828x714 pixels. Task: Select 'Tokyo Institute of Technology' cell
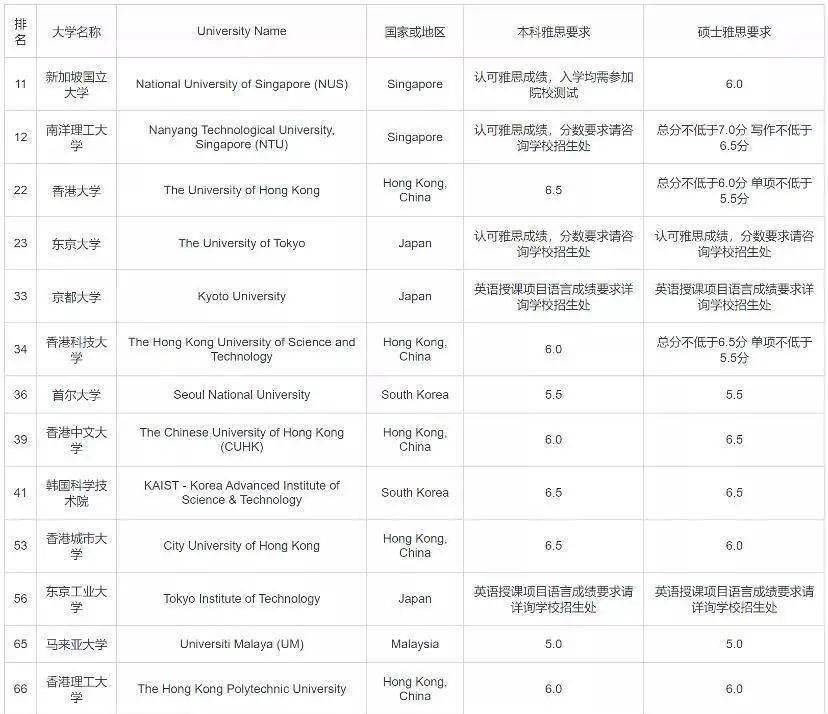pos(241,599)
